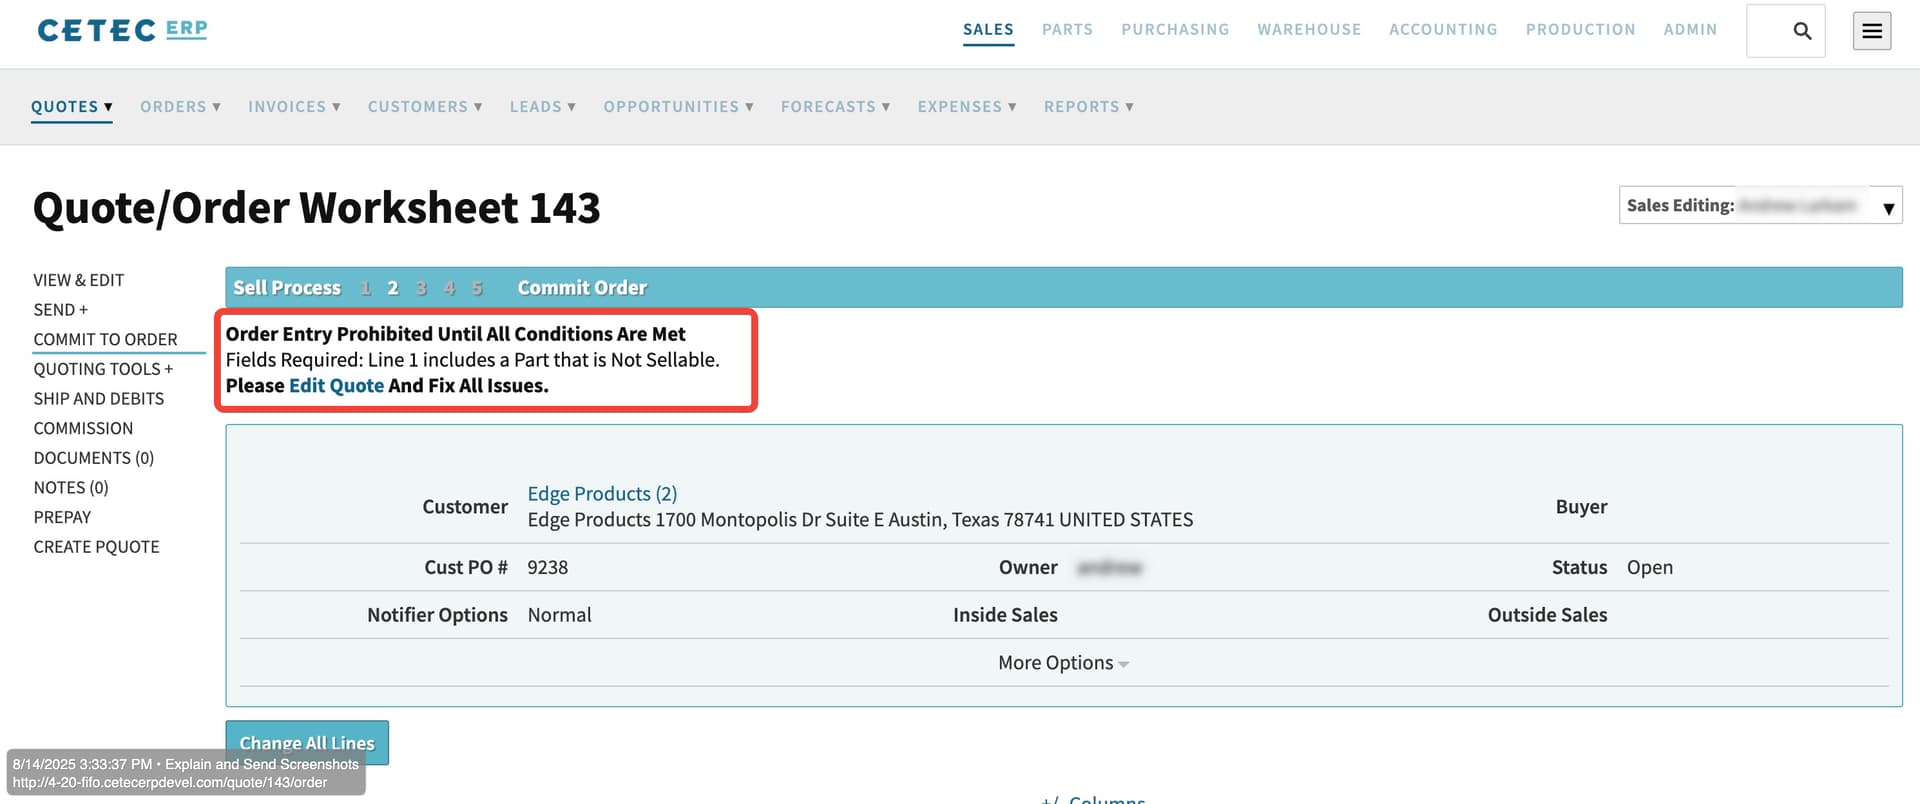This screenshot has width=1920, height=804.
Task: Open the hamburger menu icon
Action: [x=1871, y=31]
